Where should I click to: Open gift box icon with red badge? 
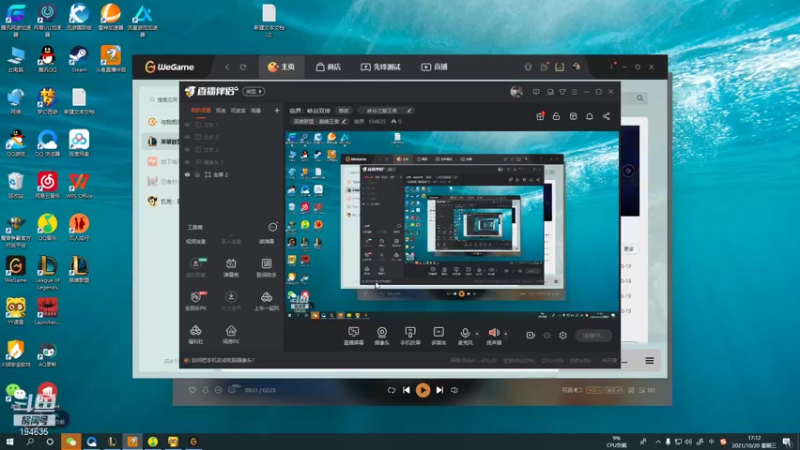tap(540, 116)
